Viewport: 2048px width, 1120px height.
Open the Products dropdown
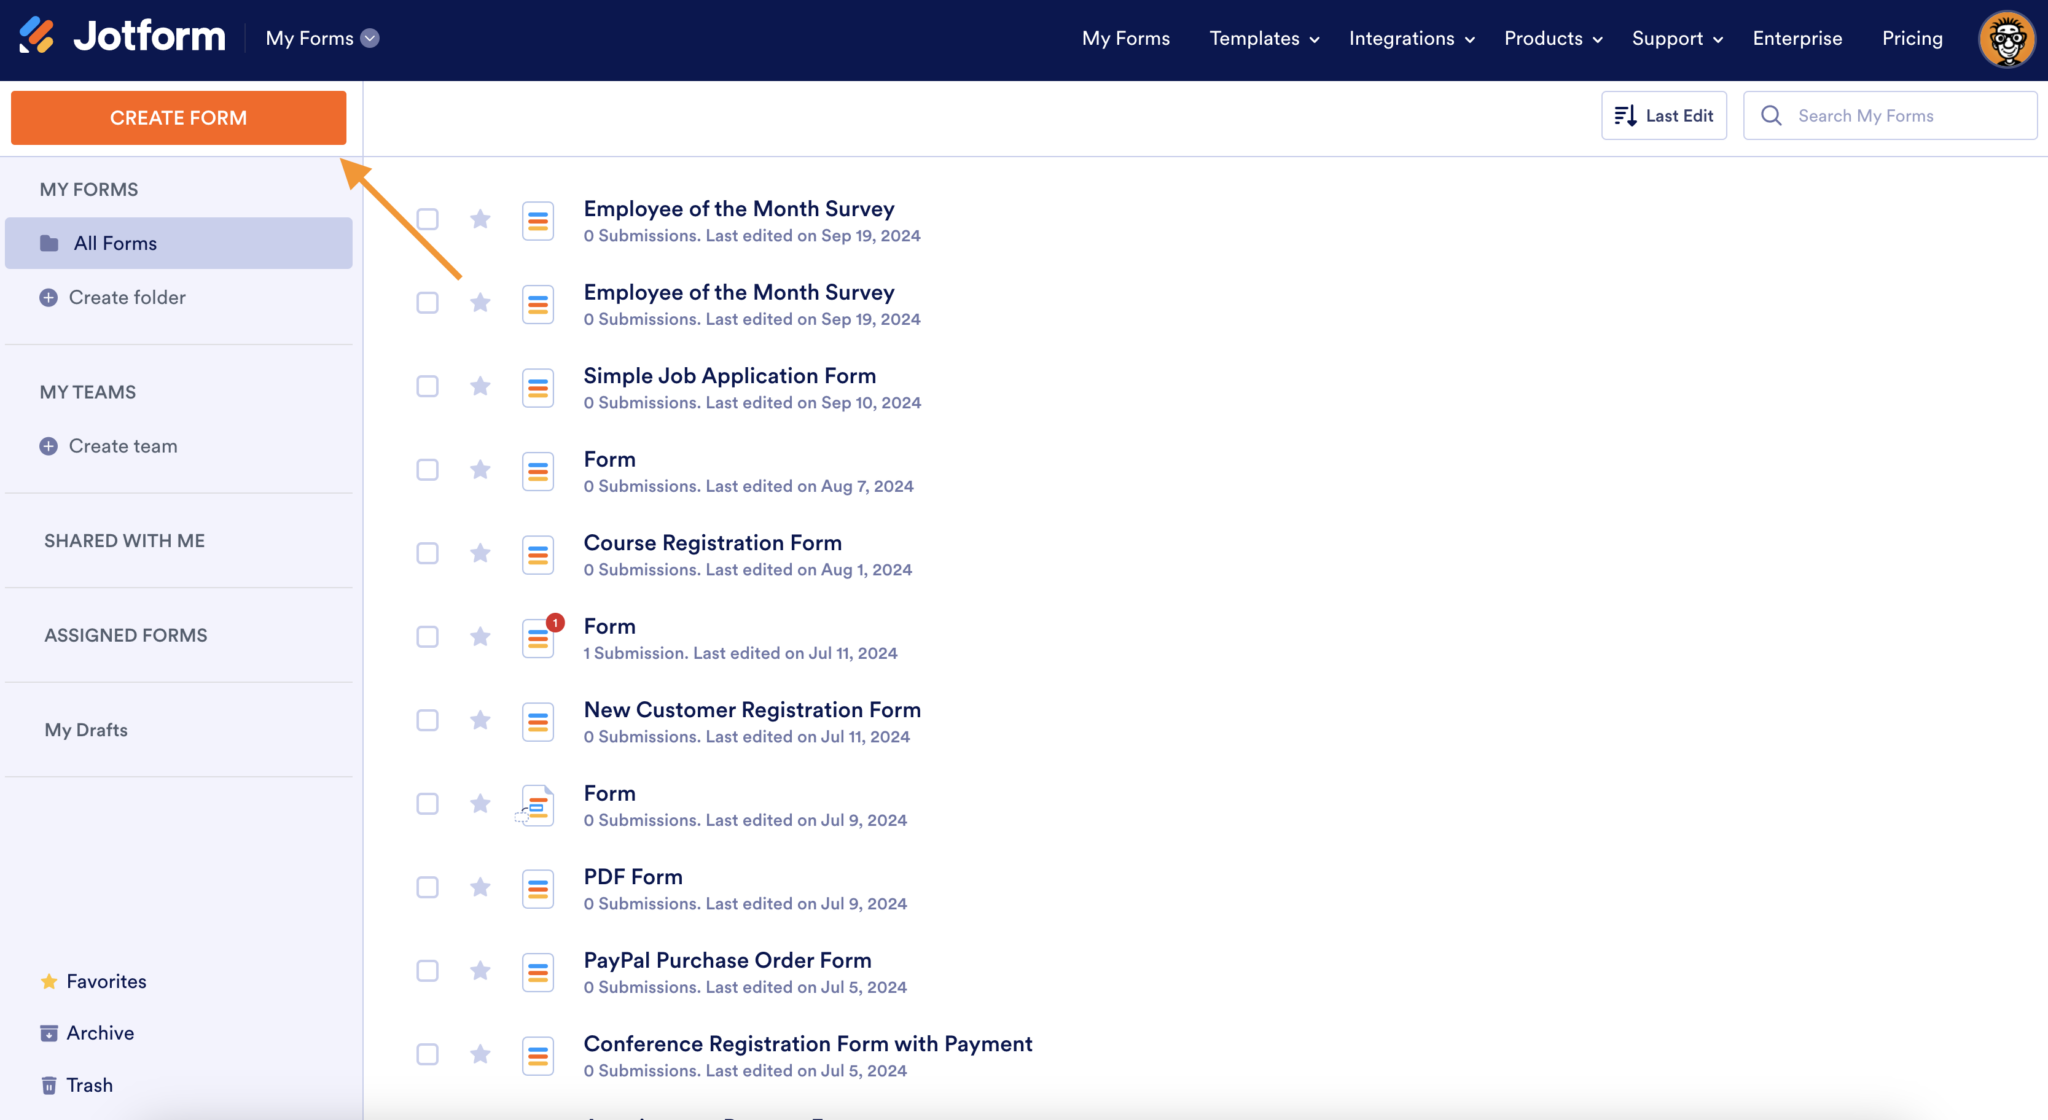tap(1551, 38)
